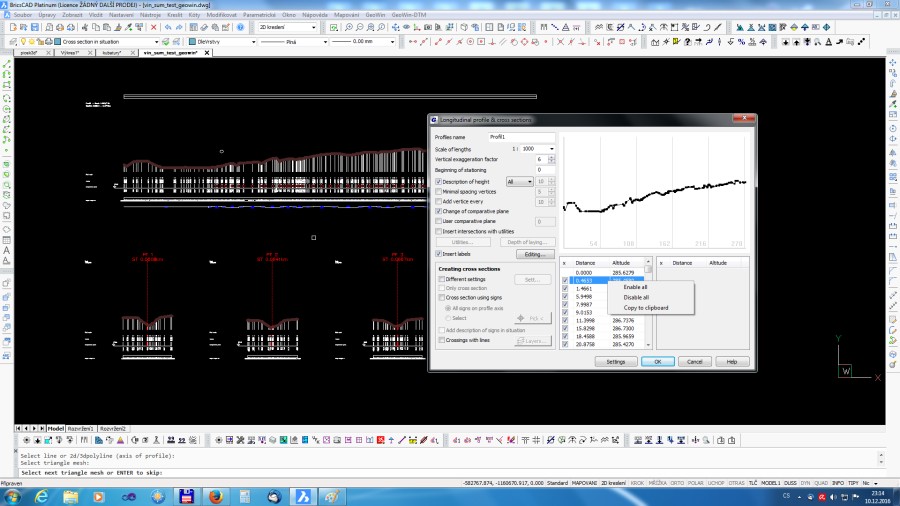Viewport: 900px width, 506px height.
Task: Click the Editing... button
Action: click(535, 254)
